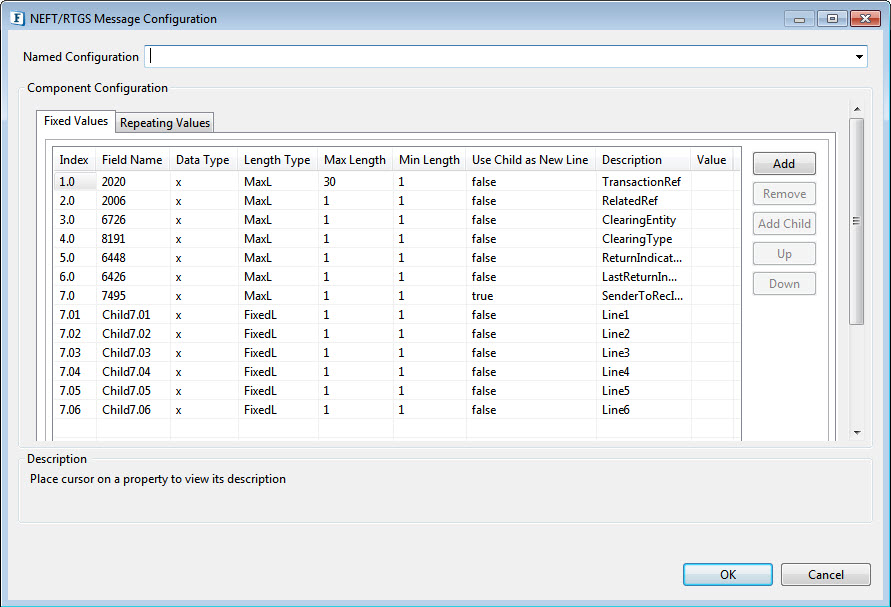Click the SenderToRecI... description cell

(643, 296)
